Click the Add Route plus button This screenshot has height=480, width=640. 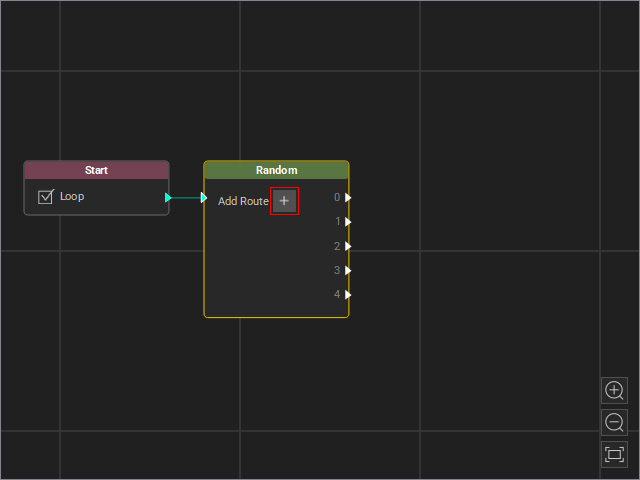284,201
